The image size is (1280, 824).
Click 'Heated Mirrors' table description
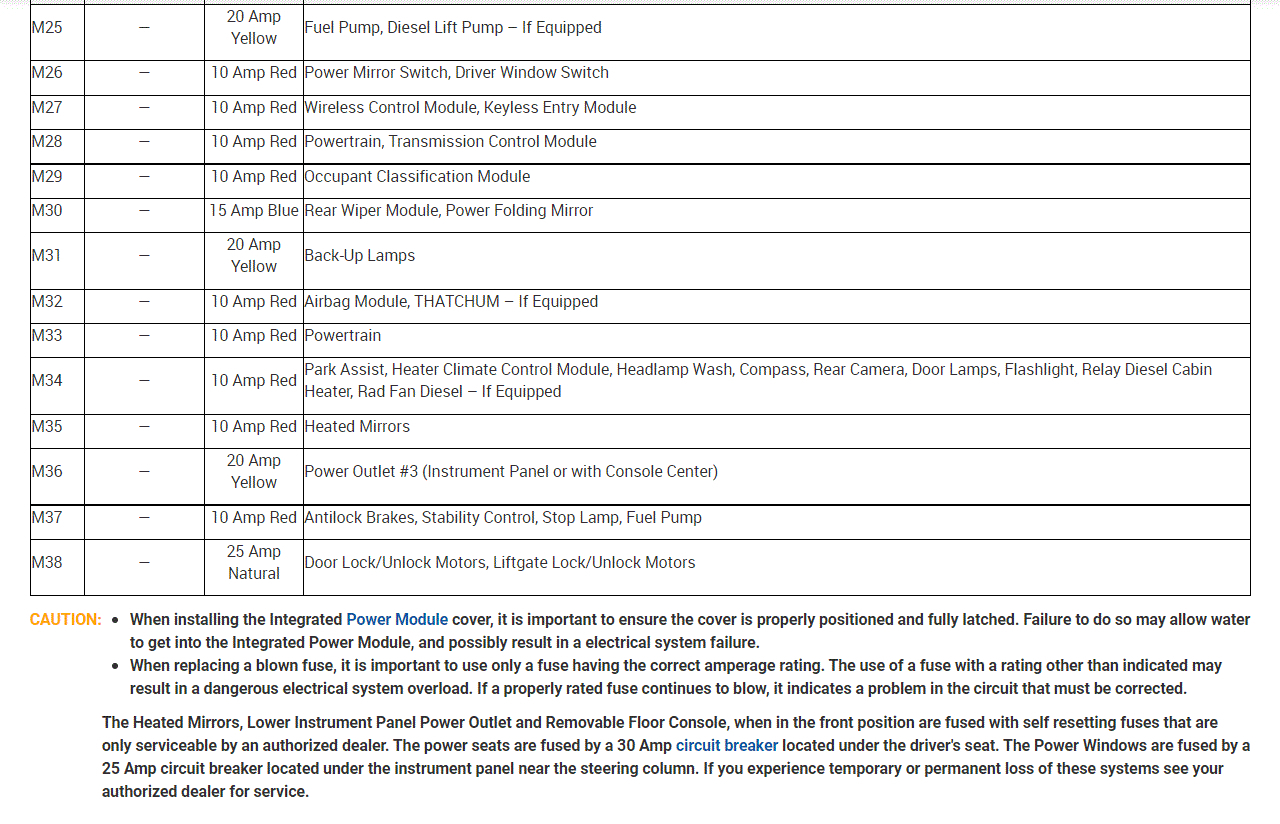[357, 427]
